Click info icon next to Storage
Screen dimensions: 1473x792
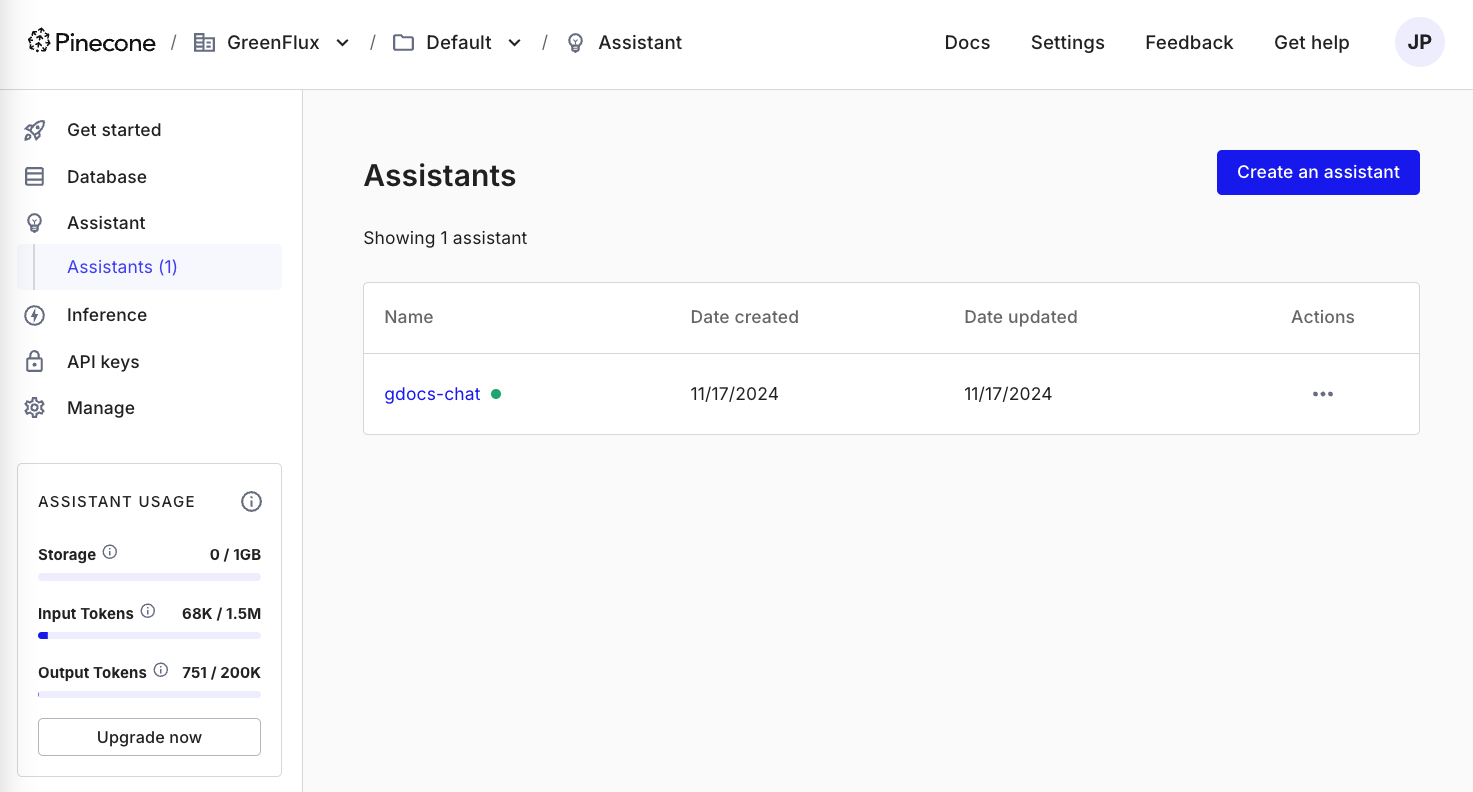click(x=110, y=552)
